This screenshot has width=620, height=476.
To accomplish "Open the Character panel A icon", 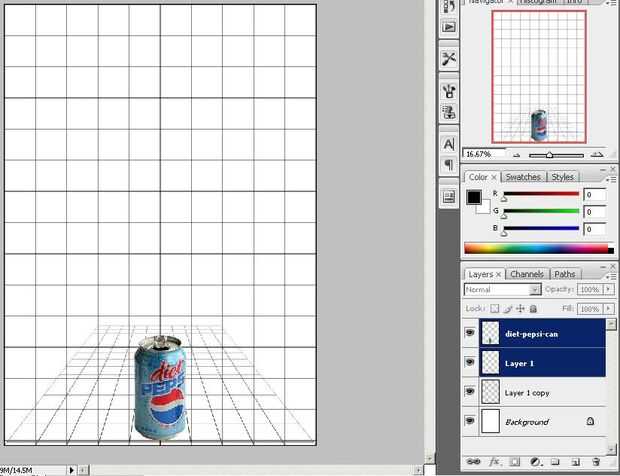I will coord(449,144).
